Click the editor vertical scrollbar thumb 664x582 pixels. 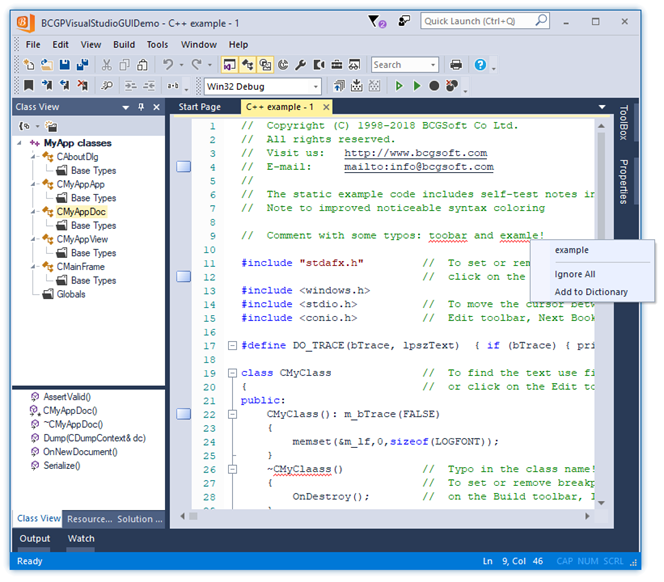point(601,184)
